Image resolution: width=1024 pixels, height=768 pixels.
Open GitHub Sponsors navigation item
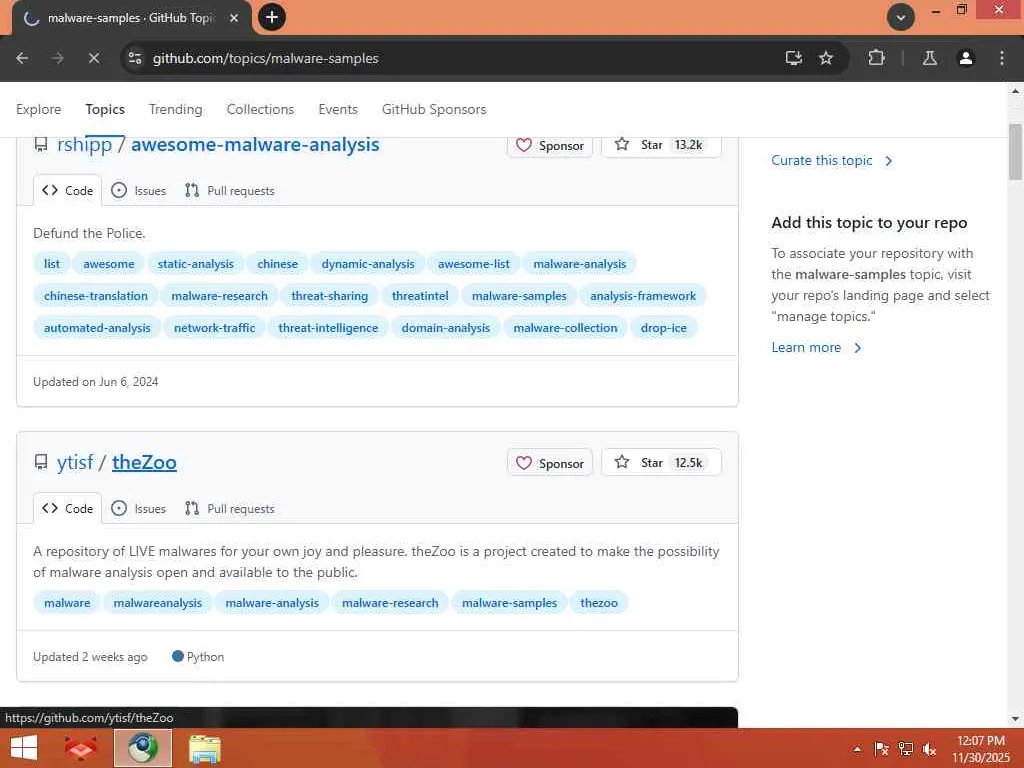coord(434,109)
